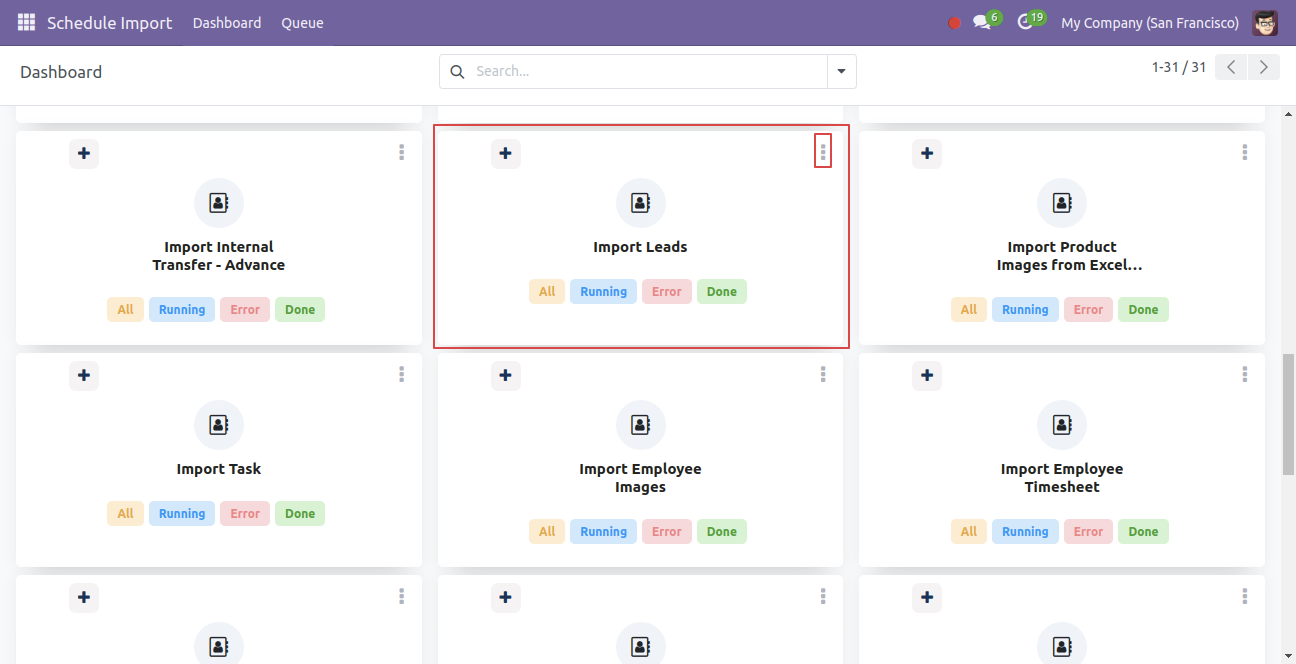
Task: Click plus icon on Import Product Images card
Action: pyautogui.click(x=927, y=153)
